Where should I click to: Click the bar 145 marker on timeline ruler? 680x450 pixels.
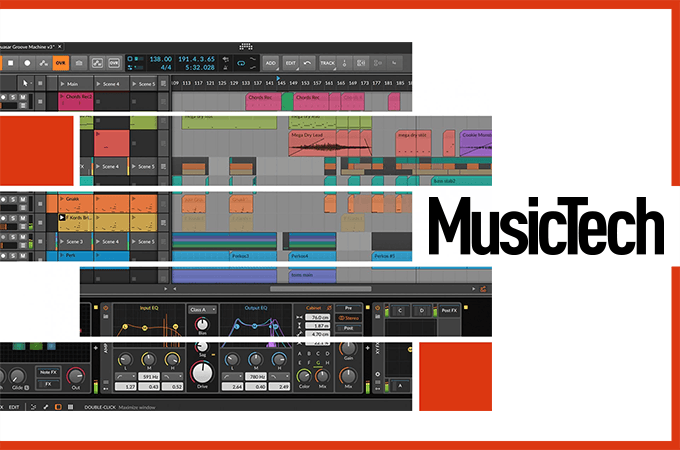281,83
